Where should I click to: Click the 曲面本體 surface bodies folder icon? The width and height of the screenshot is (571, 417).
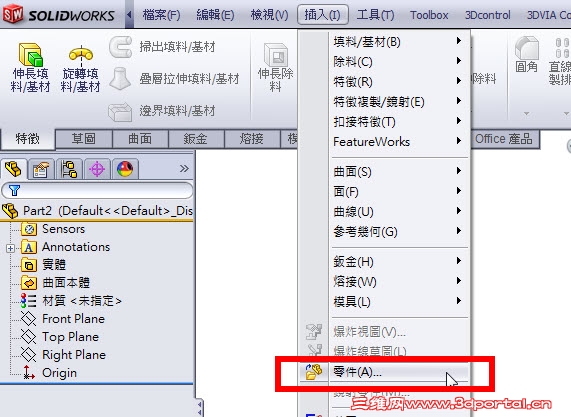[x=29, y=283]
